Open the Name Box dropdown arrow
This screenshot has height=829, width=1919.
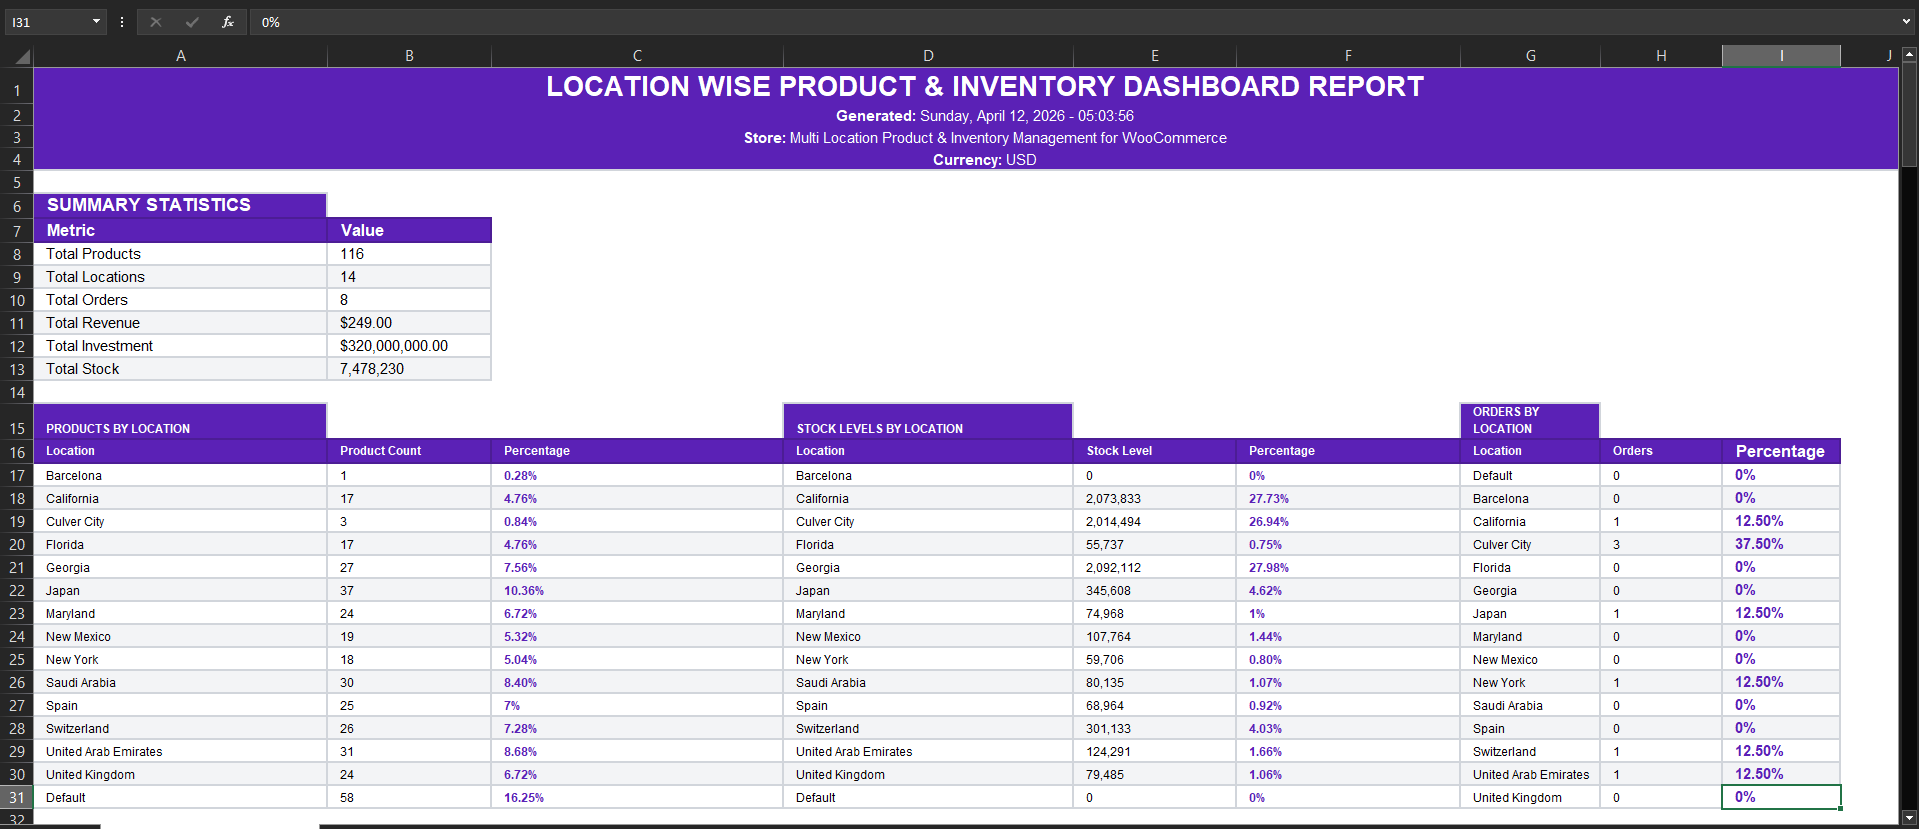[x=96, y=22]
